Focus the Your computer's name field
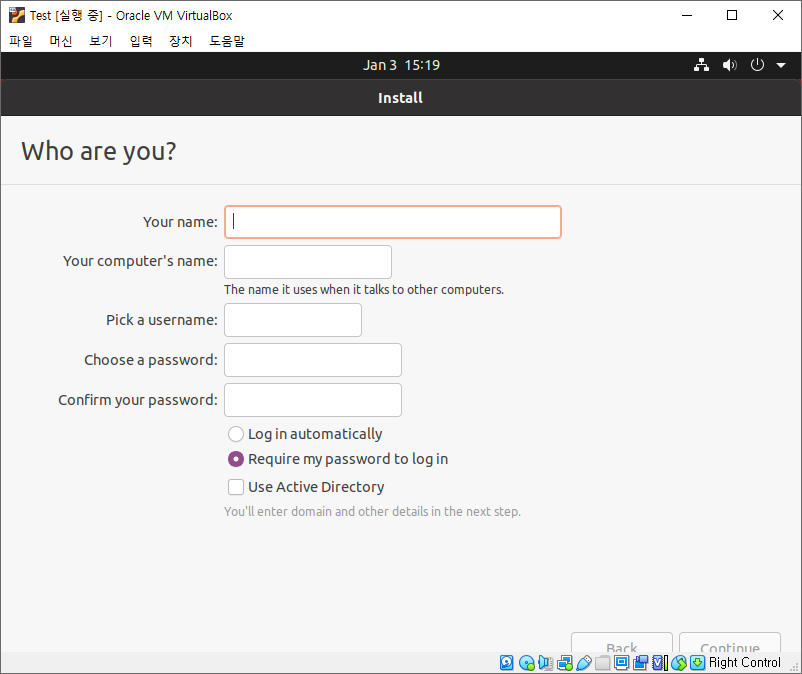802x674 pixels. 308,262
